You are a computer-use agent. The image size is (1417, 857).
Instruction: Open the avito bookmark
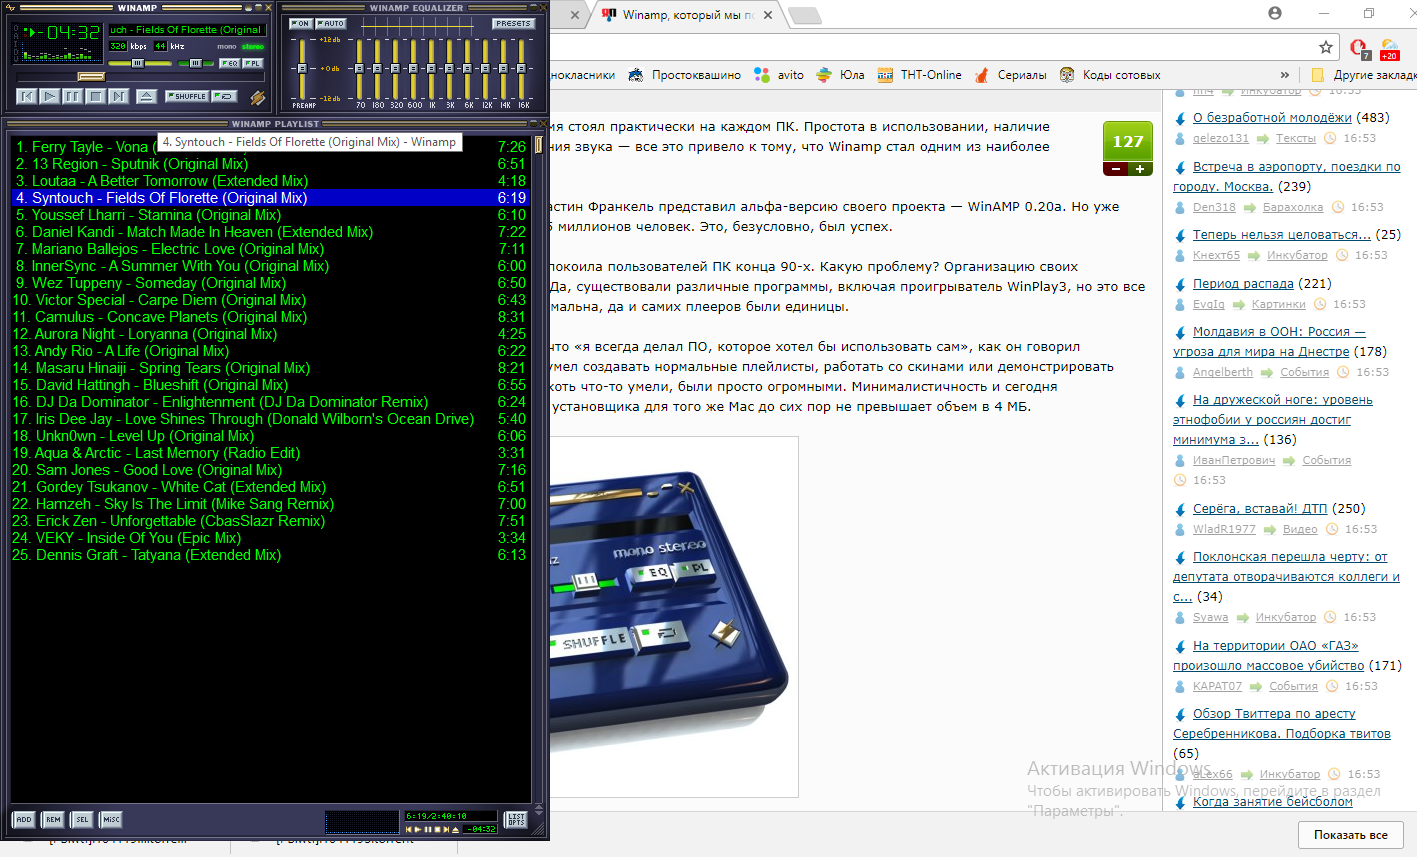tap(779, 75)
